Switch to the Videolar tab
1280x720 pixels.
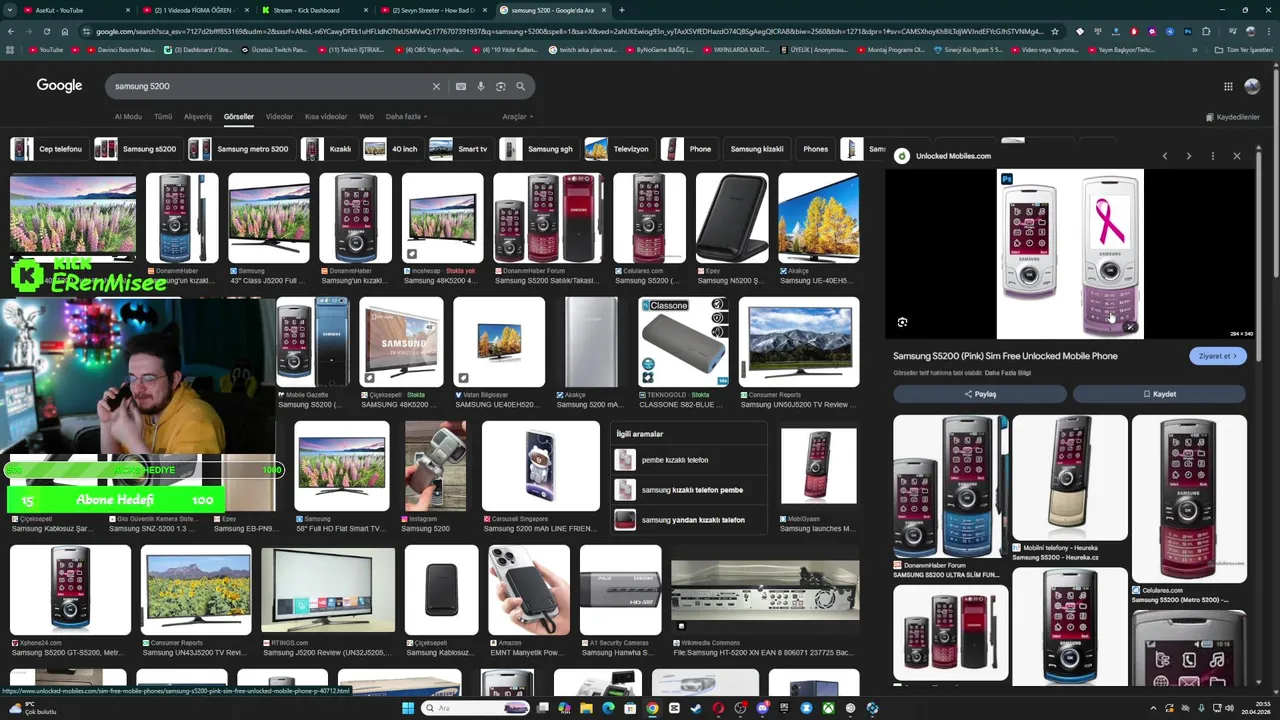[x=279, y=117]
